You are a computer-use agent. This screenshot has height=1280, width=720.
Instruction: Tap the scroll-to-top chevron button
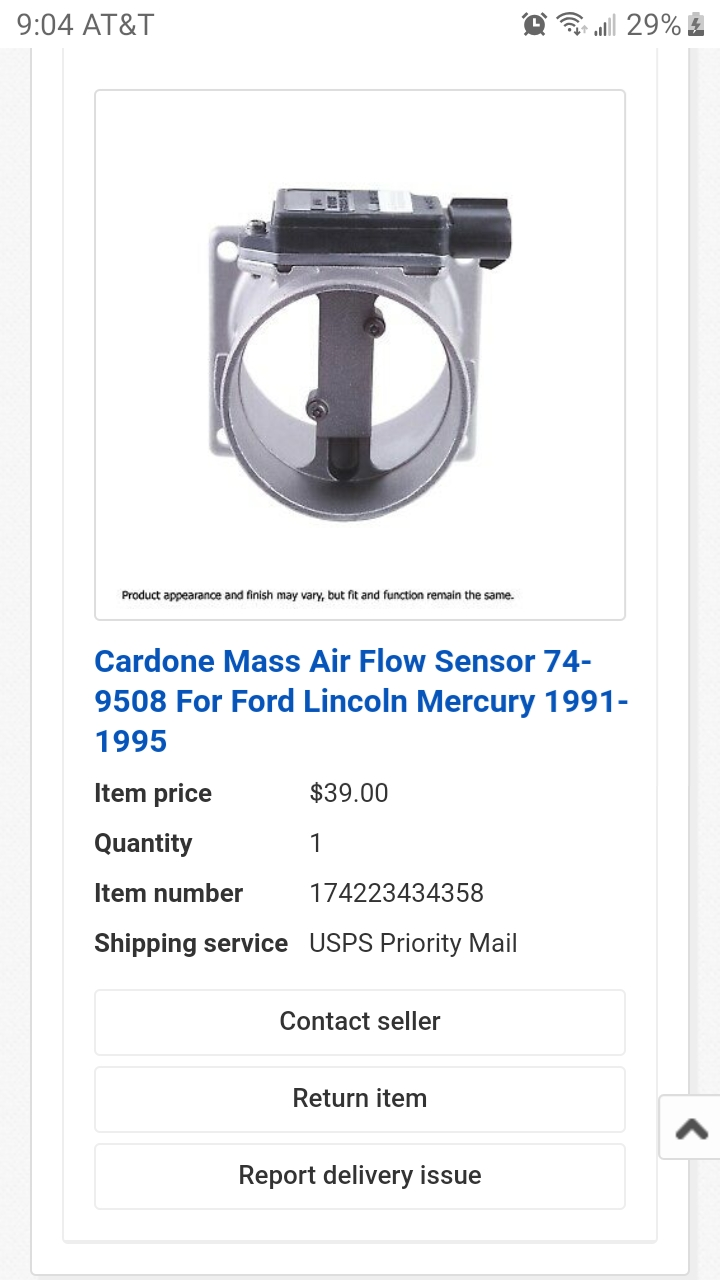[x=691, y=1128]
